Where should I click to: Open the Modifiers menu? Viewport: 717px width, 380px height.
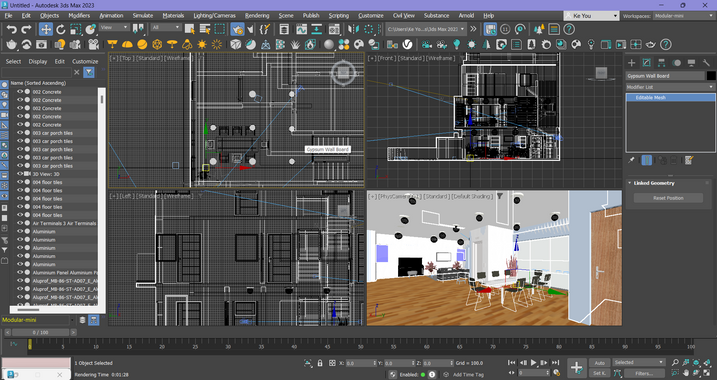(x=79, y=16)
